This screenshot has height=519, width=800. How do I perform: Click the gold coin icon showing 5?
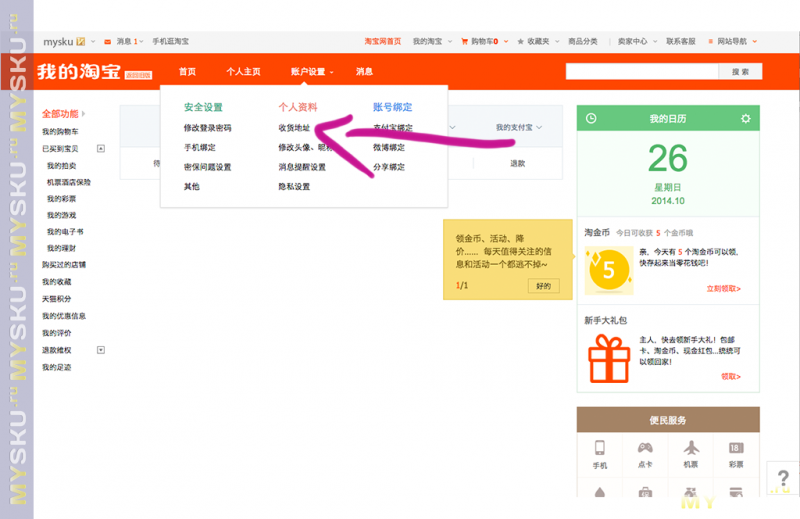pos(609,270)
